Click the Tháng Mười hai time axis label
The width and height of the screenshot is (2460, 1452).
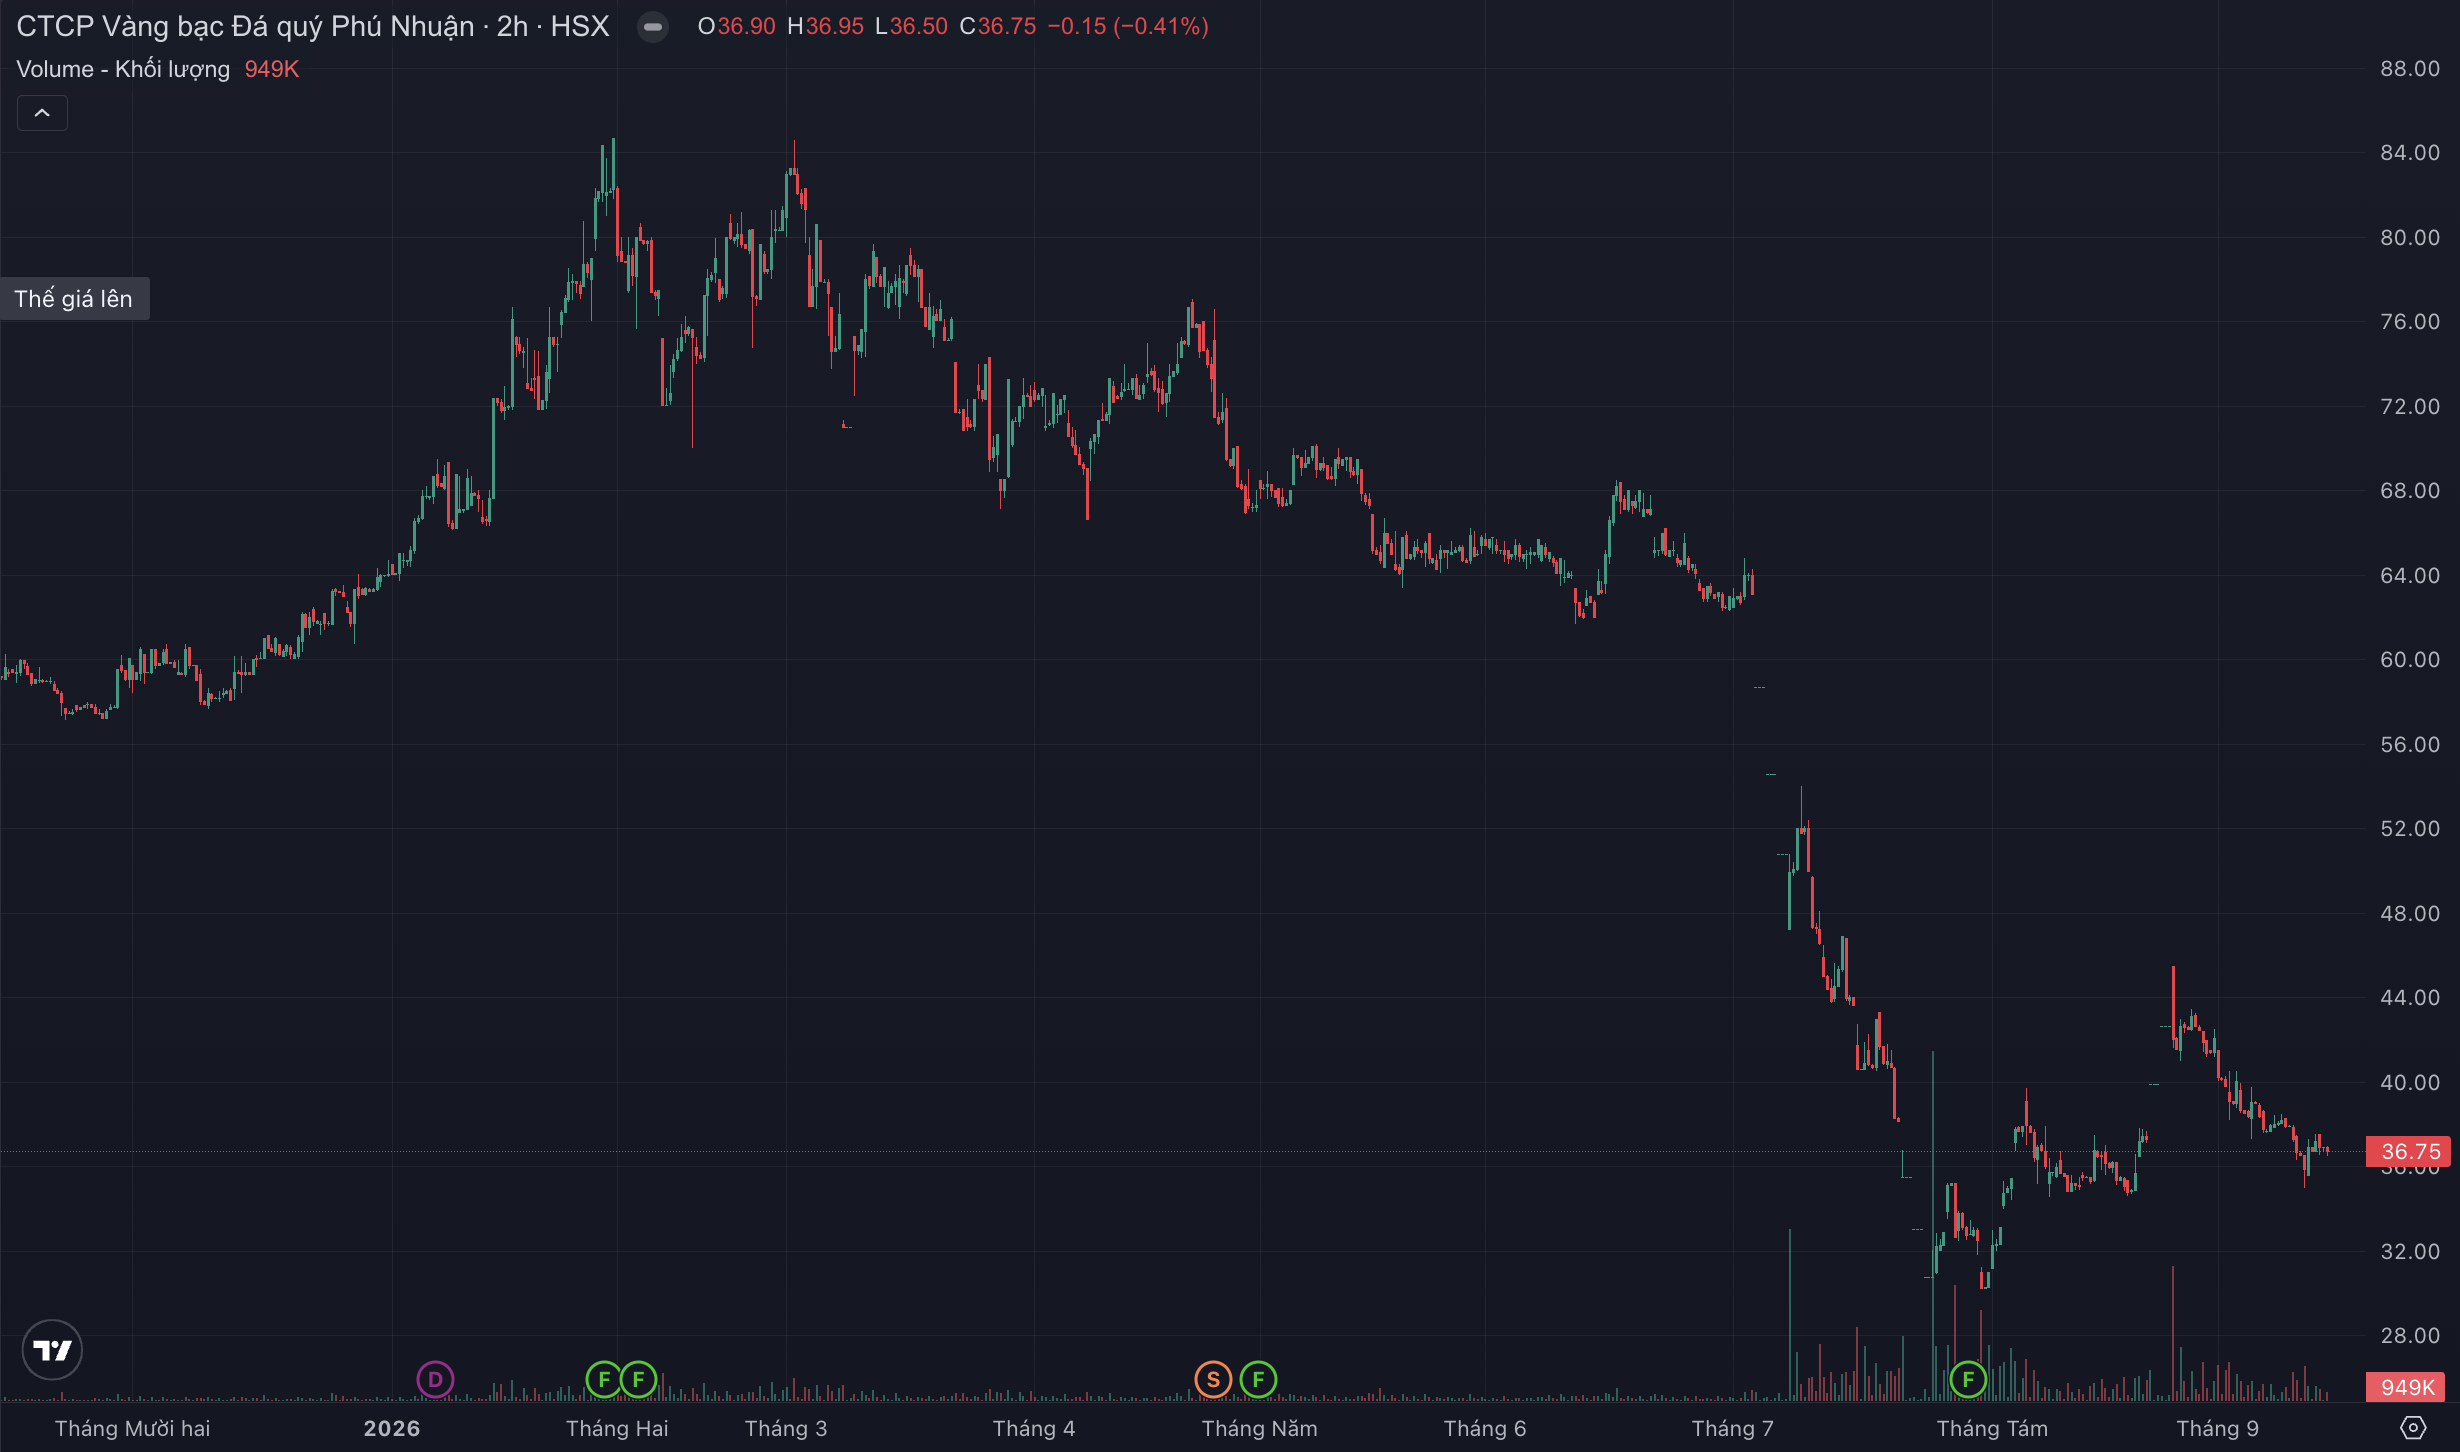[133, 1429]
